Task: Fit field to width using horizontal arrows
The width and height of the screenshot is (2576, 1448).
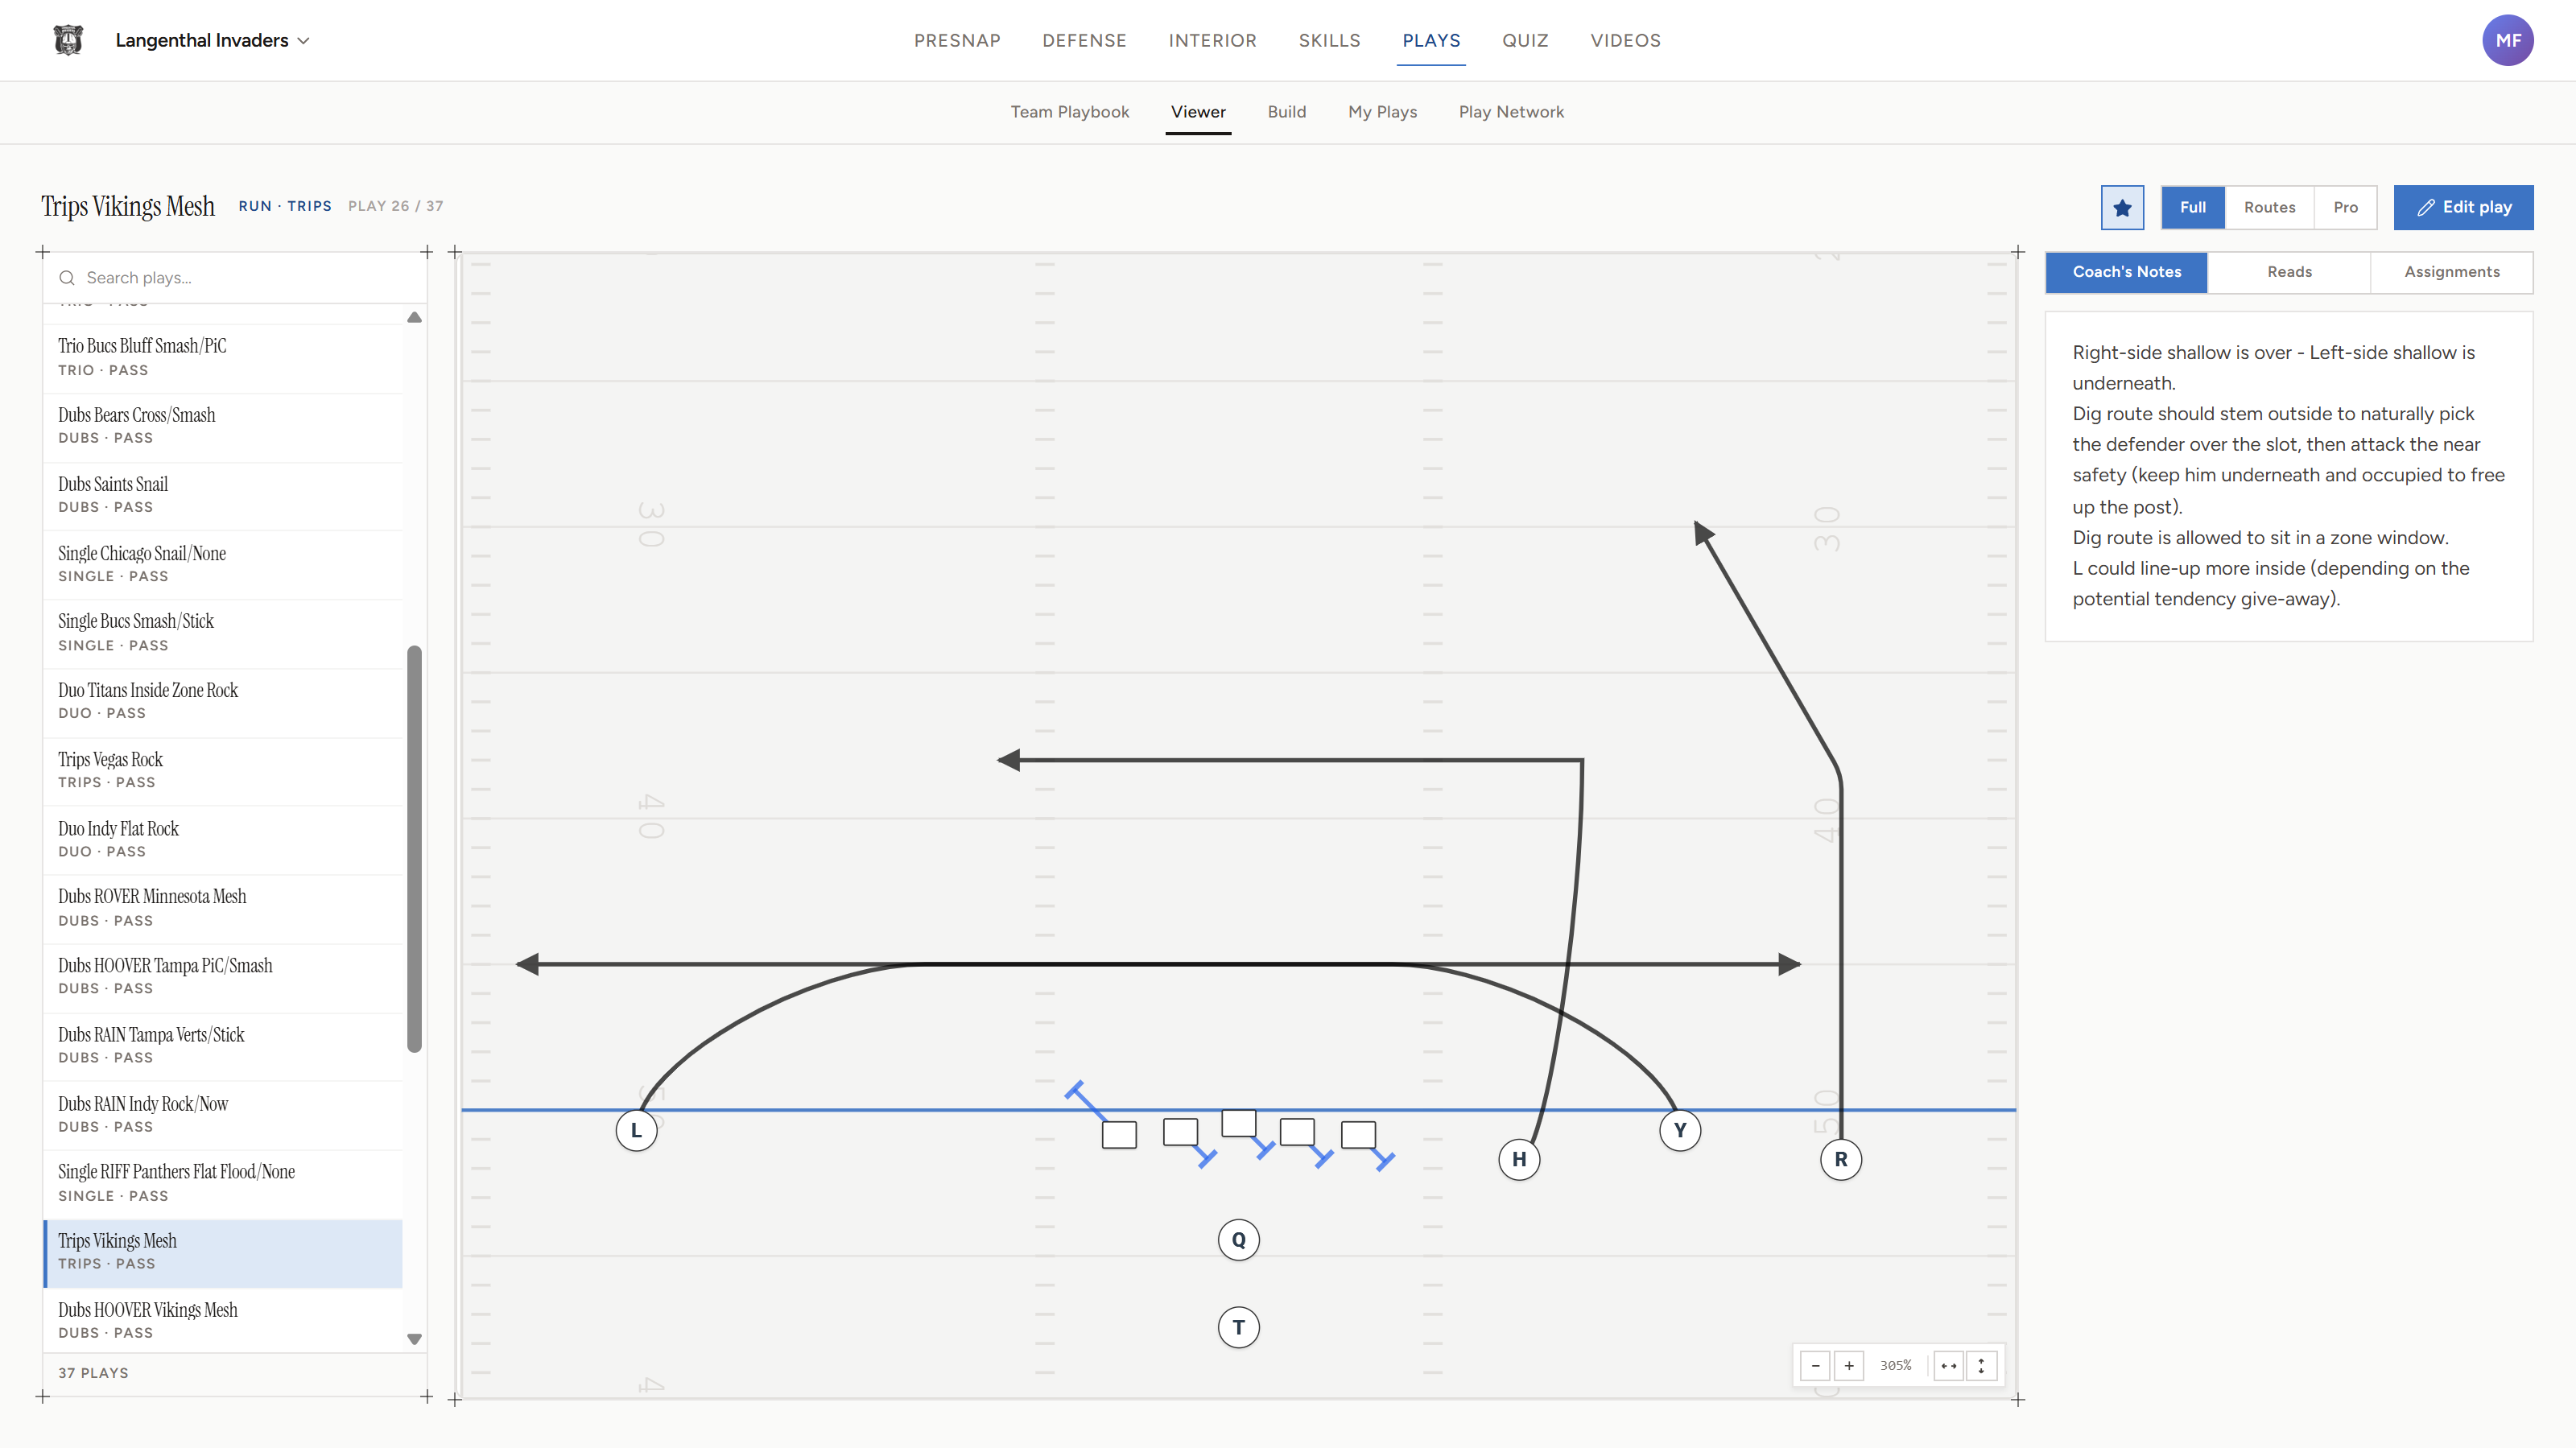Action: click(1948, 1365)
